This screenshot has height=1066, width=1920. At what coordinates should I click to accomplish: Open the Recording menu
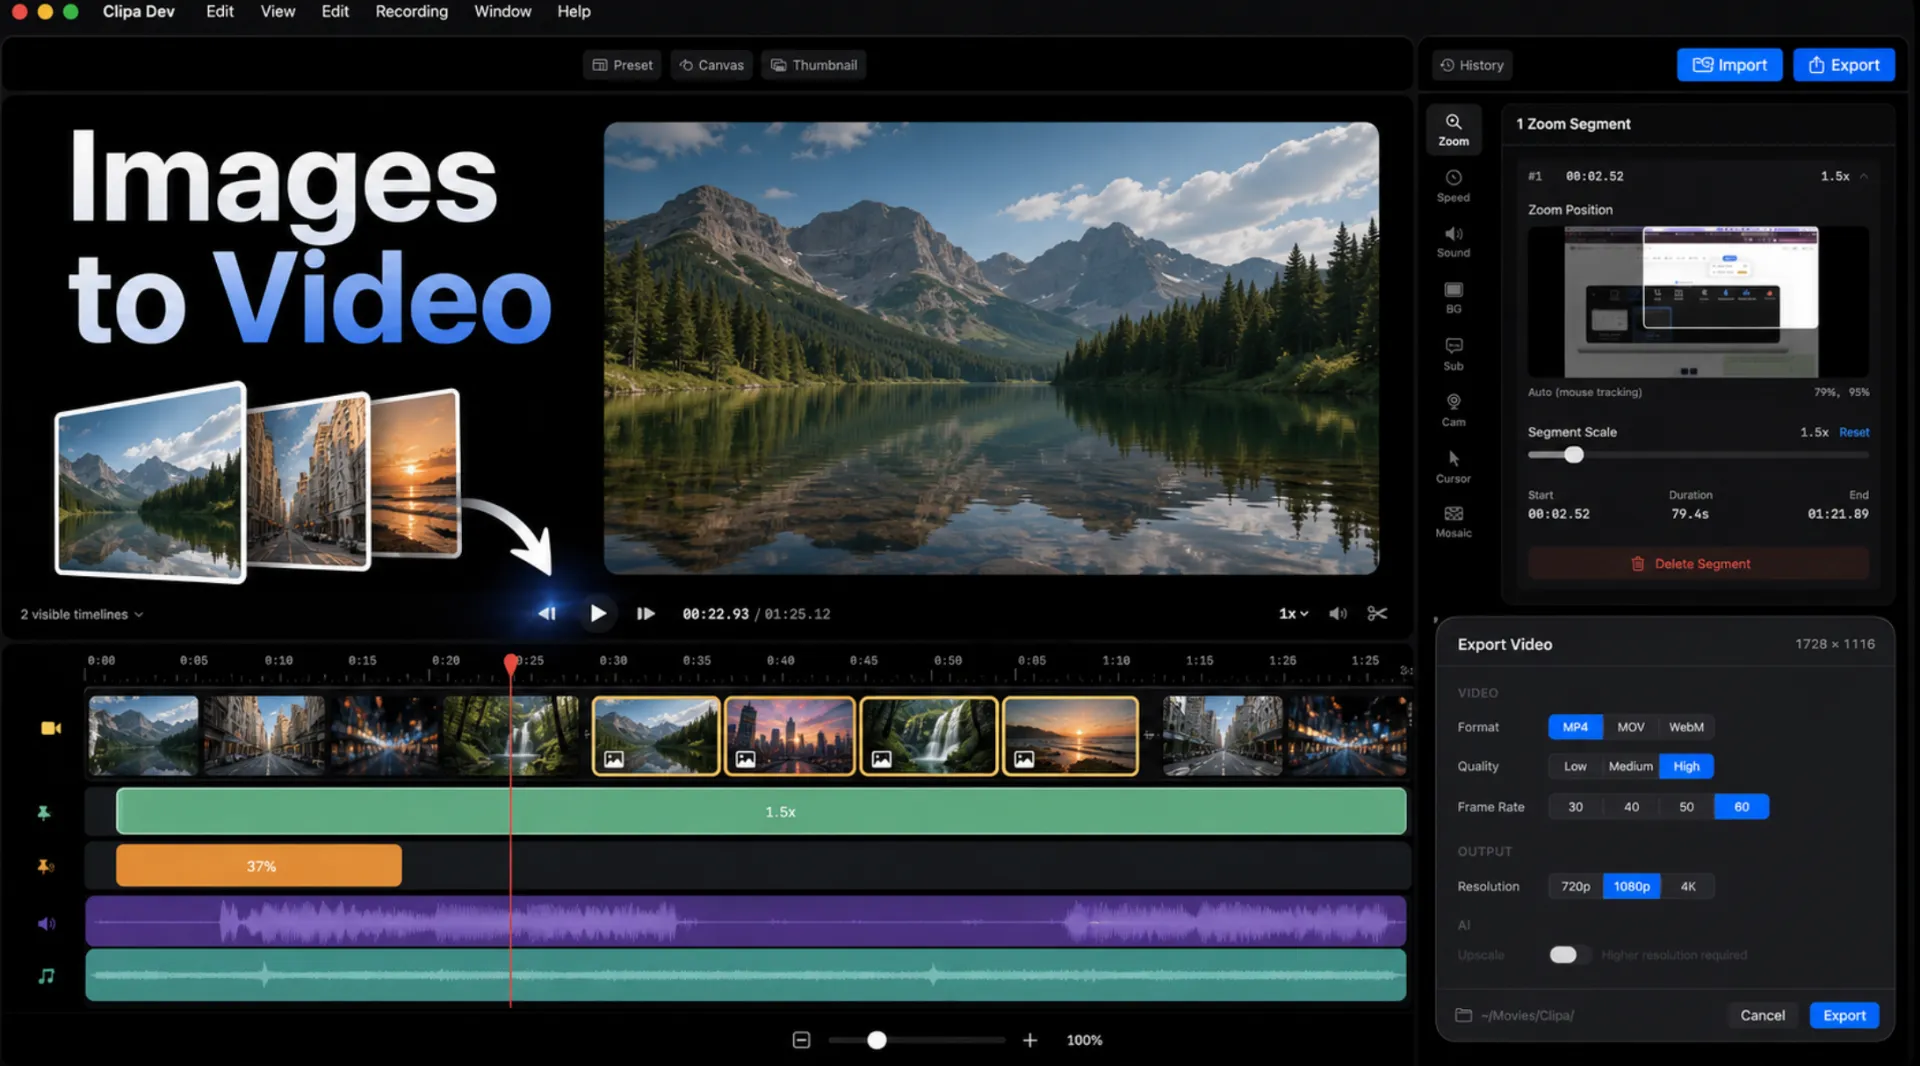pyautogui.click(x=411, y=11)
